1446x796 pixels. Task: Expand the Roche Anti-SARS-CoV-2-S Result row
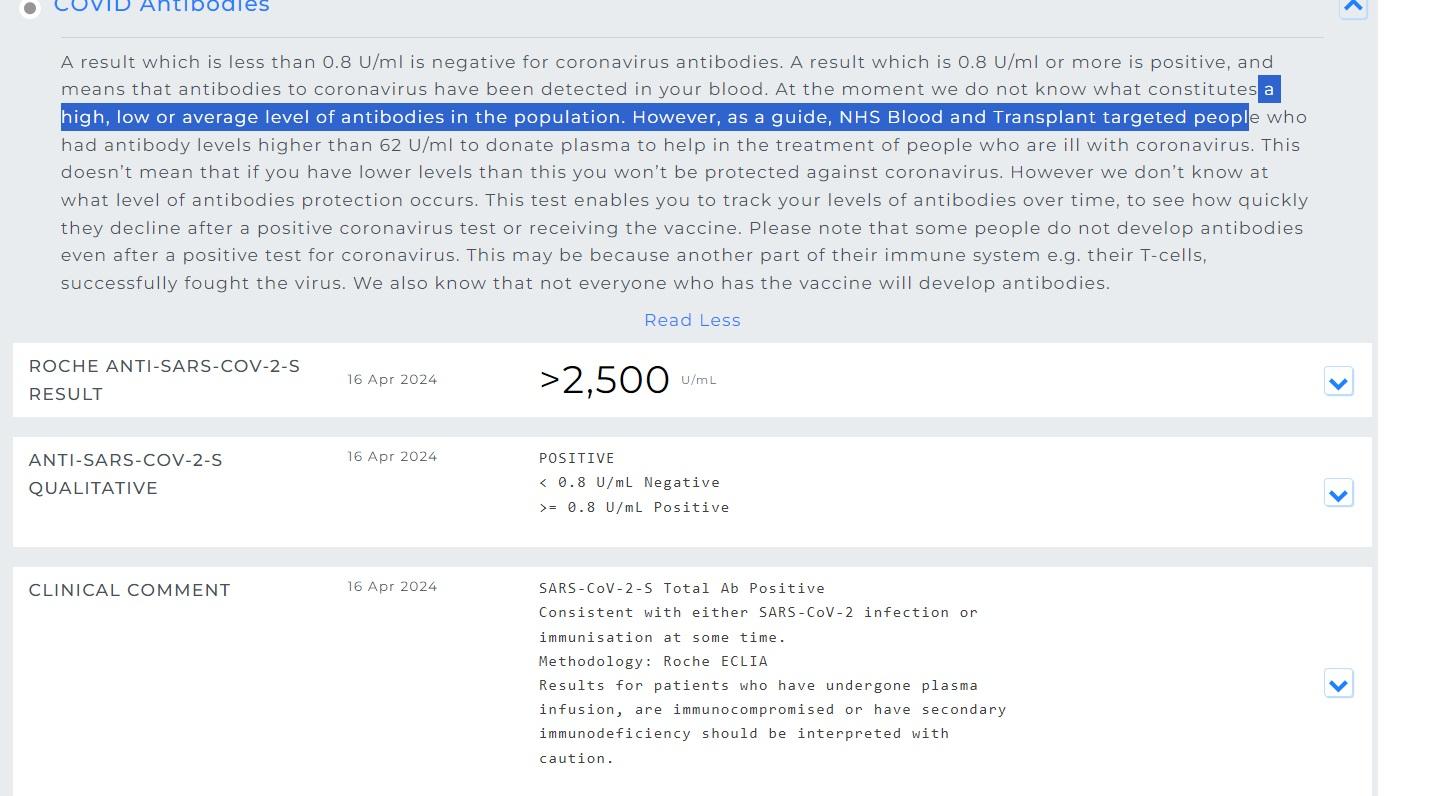point(1338,382)
